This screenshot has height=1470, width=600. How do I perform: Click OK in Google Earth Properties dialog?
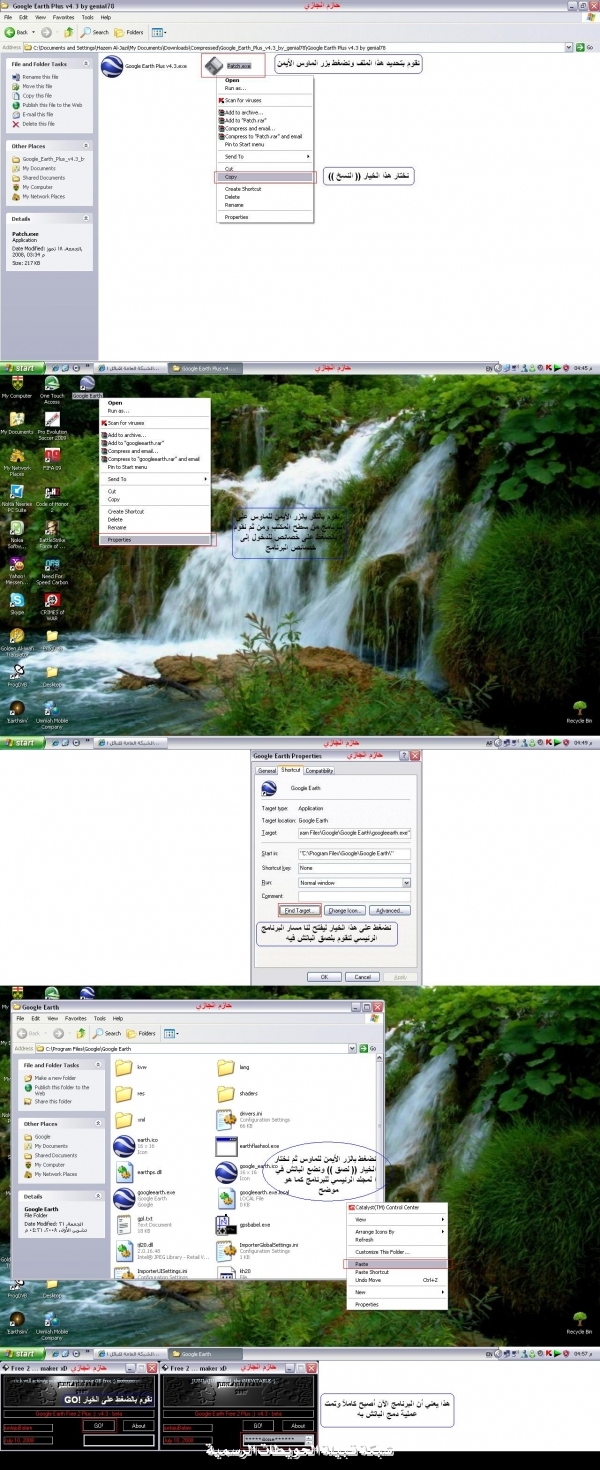click(324, 977)
